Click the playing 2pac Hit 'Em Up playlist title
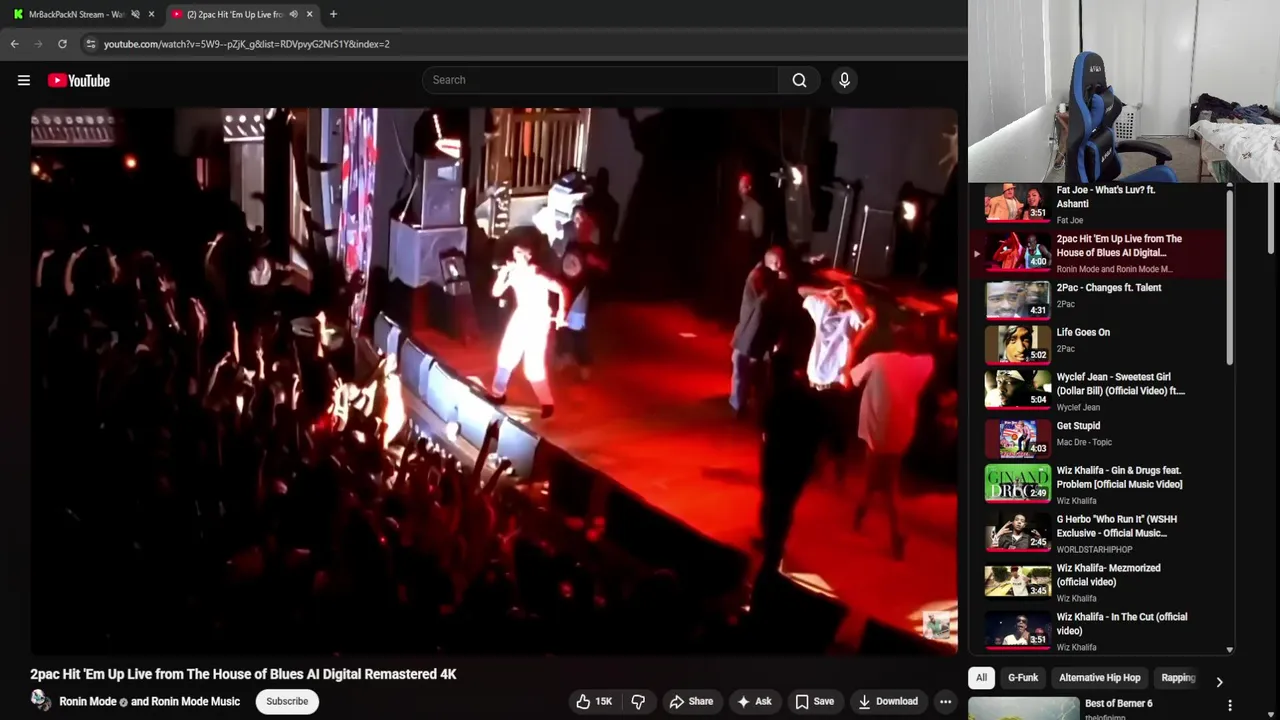 1119,246
